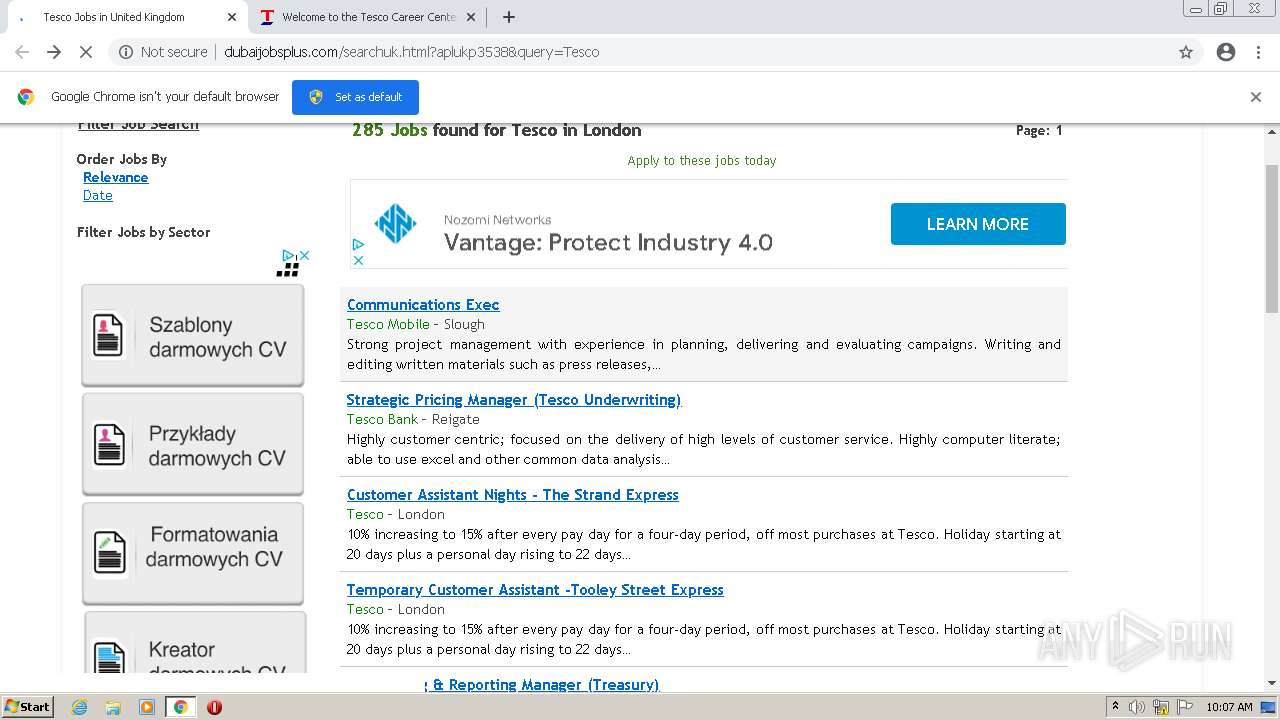Click the bookmark star icon

[x=1186, y=52]
